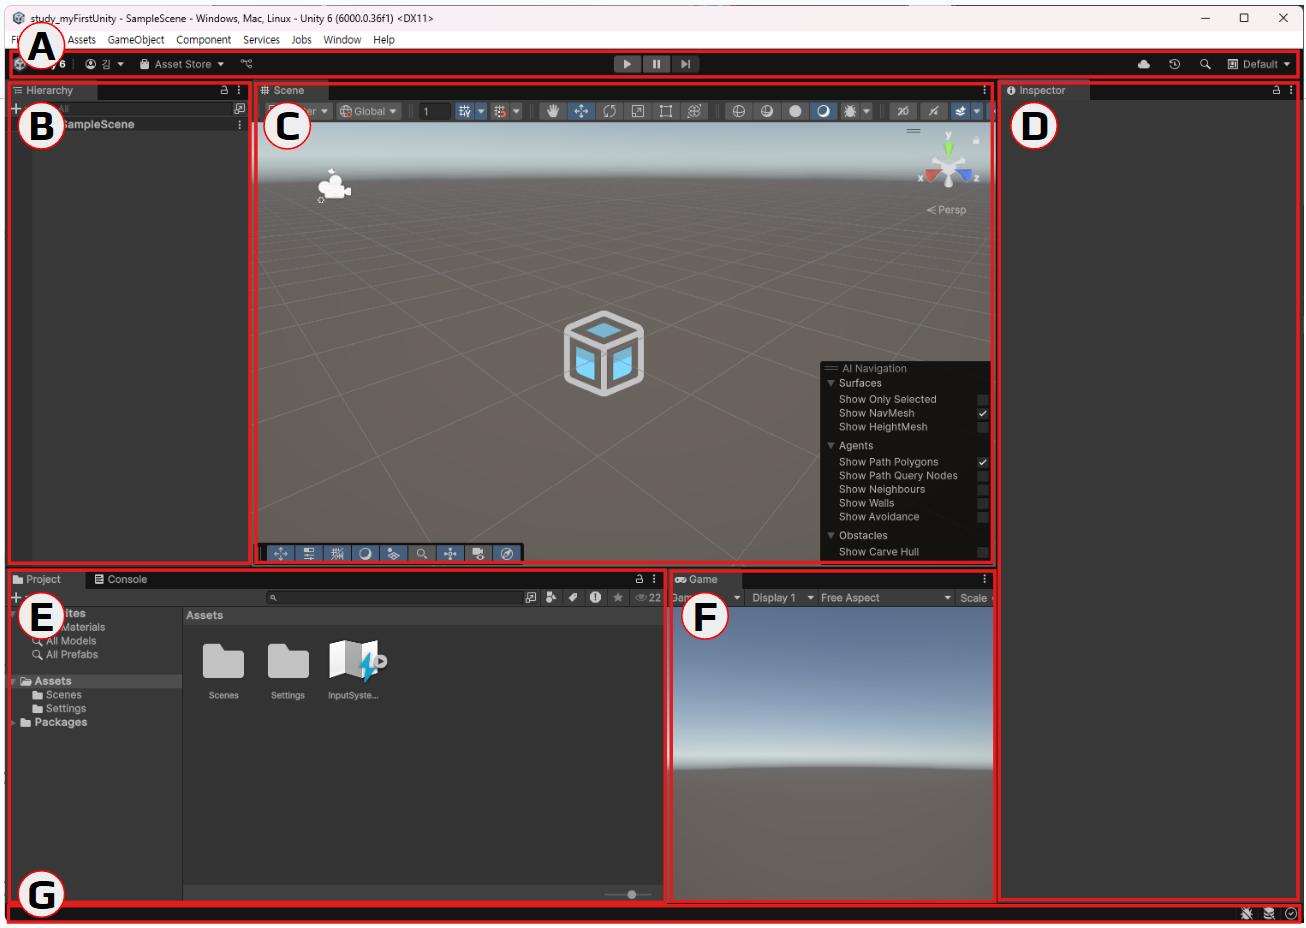The width and height of the screenshot is (1306, 928).
Task: Open the Free Aspect dropdown
Action: click(x=886, y=598)
